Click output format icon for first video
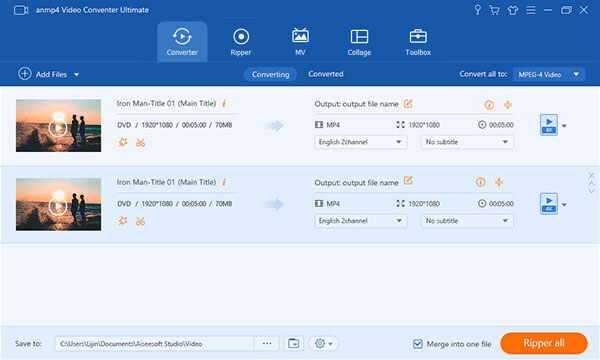Image resolution: width=600 pixels, height=360 pixels. point(549,125)
